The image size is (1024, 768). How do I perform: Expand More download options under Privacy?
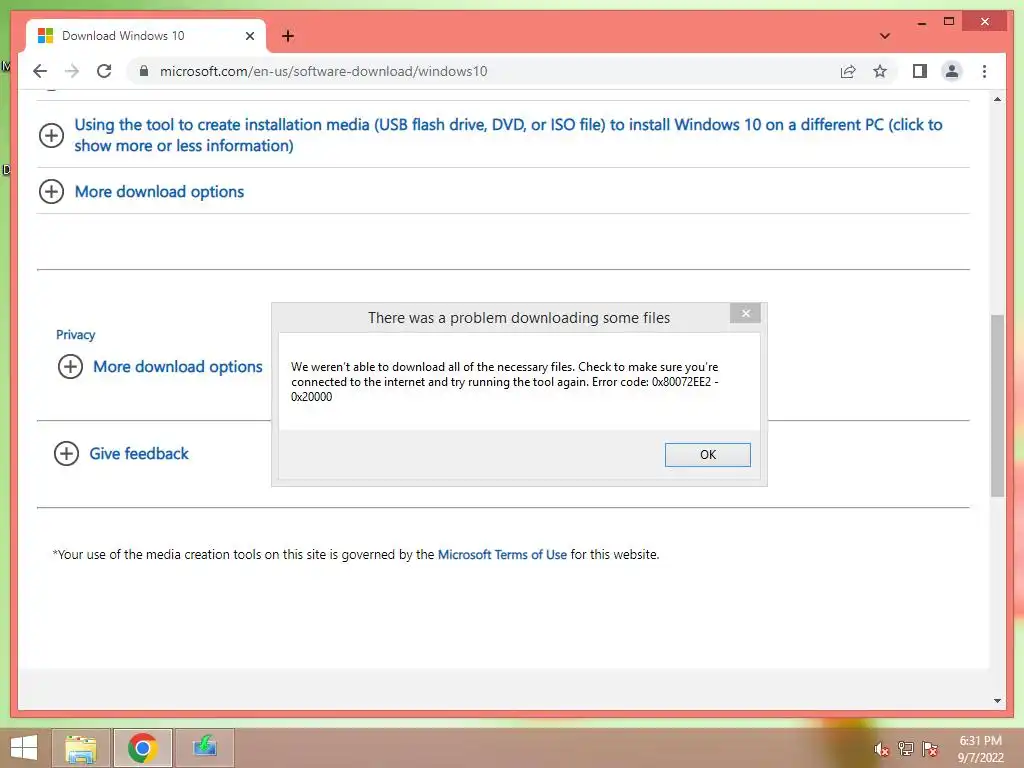pos(71,366)
